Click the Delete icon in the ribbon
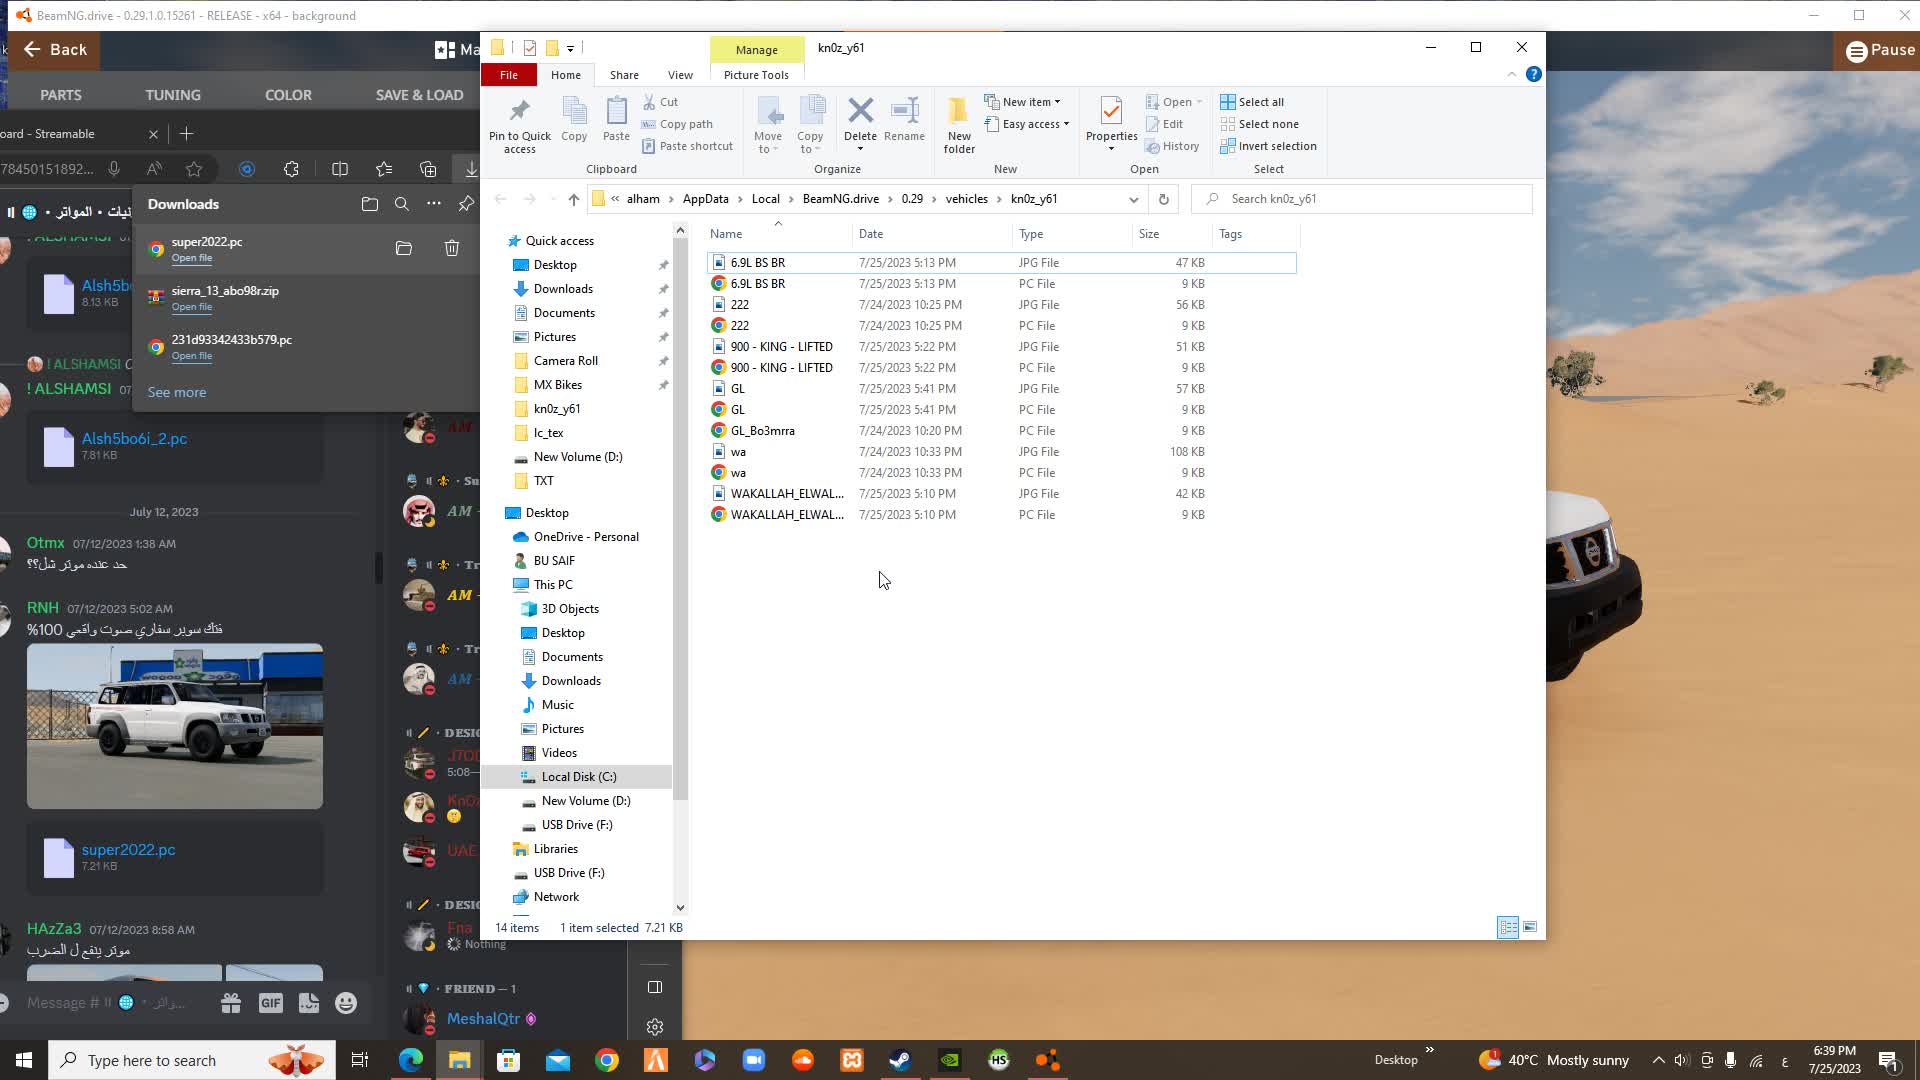The height and width of the screenshot is (1080, 1920). tap(860, 111)
